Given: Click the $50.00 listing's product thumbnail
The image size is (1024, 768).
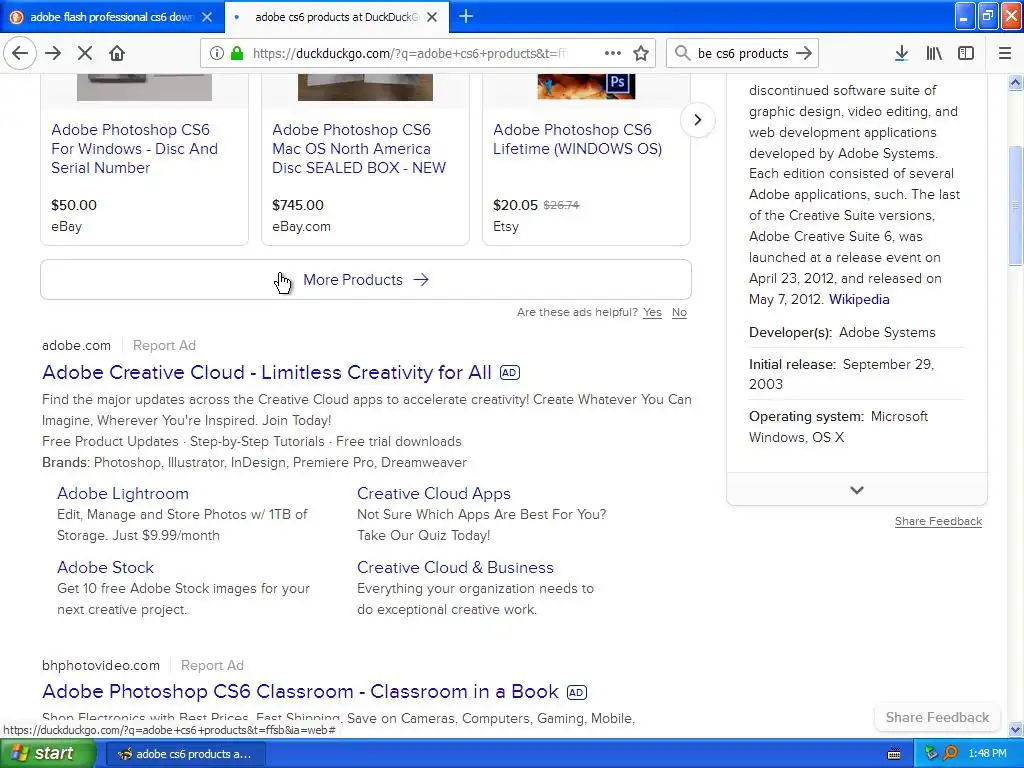Looking at the screenshot, I should [144, 87].
